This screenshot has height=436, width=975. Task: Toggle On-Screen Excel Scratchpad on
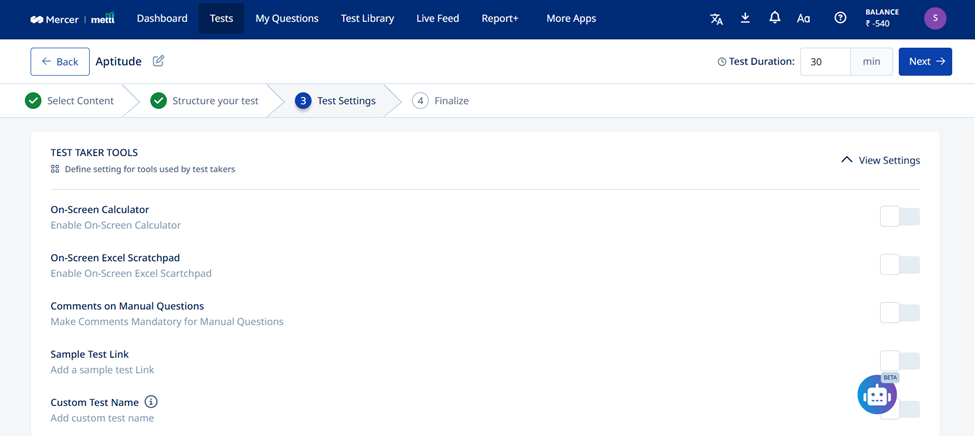[900, 265]
